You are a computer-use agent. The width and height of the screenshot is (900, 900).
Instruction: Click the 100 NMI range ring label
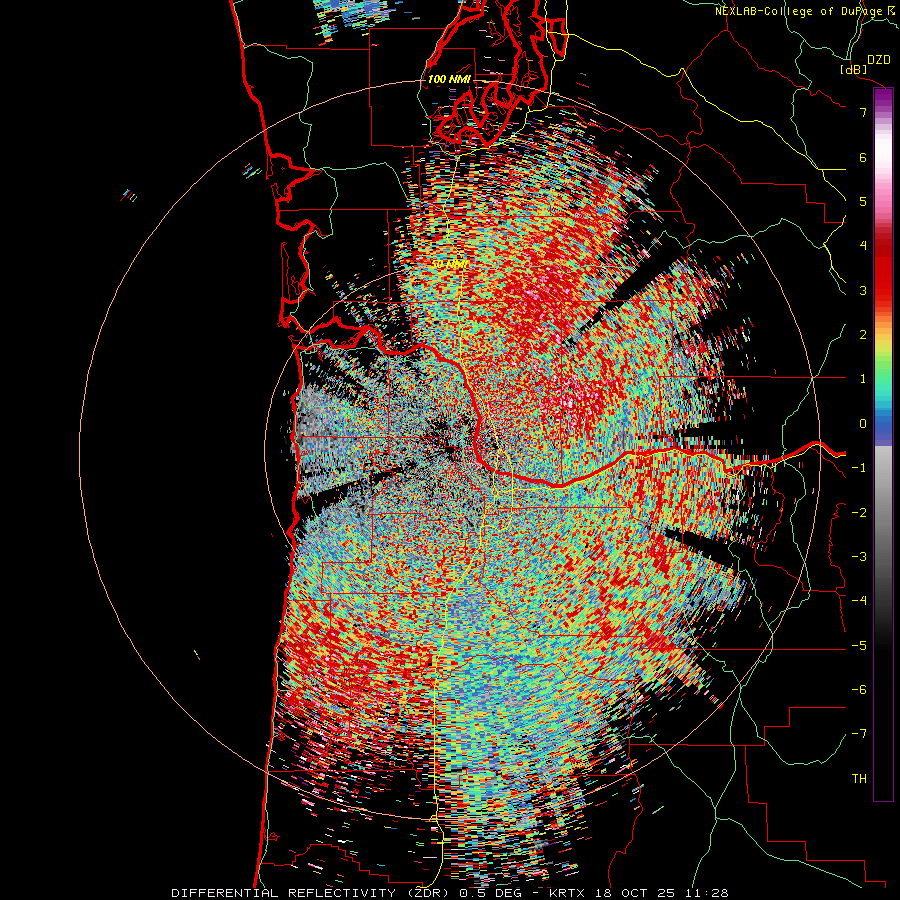[x=448, y=79]
